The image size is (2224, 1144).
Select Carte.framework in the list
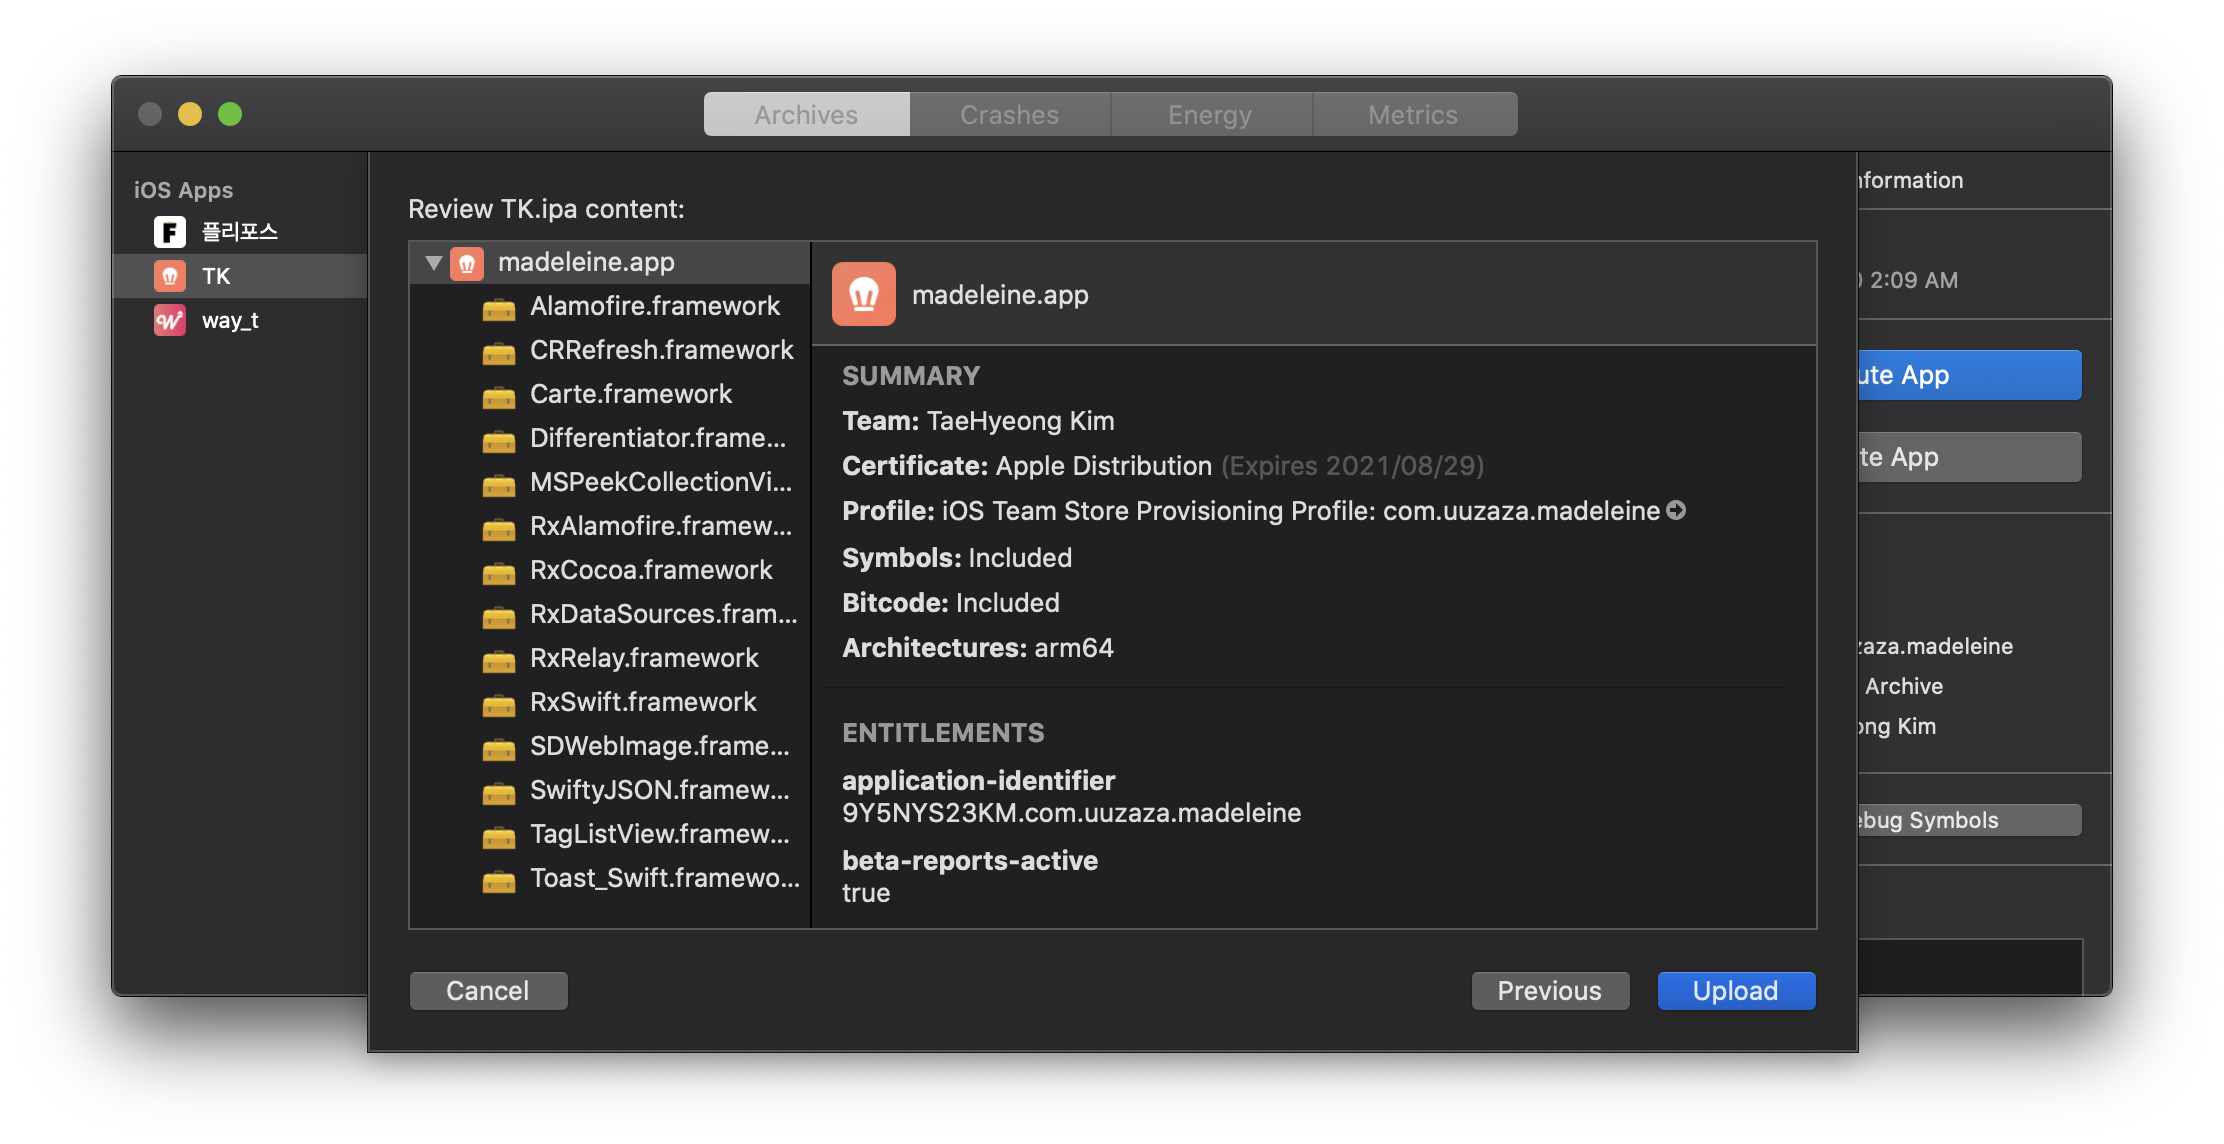pyautogui.click(x=631, y=394)
